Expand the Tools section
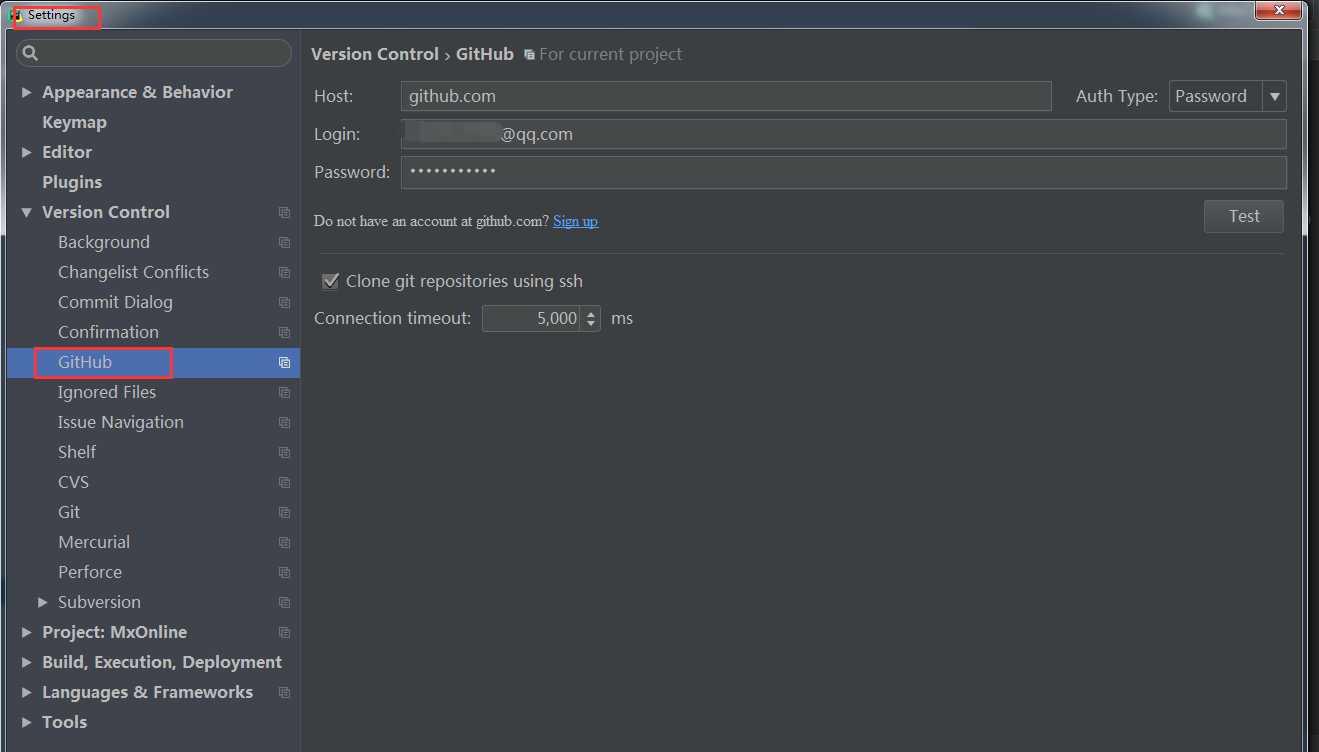This screenshot has height=752, width=1319. (27, 722)
